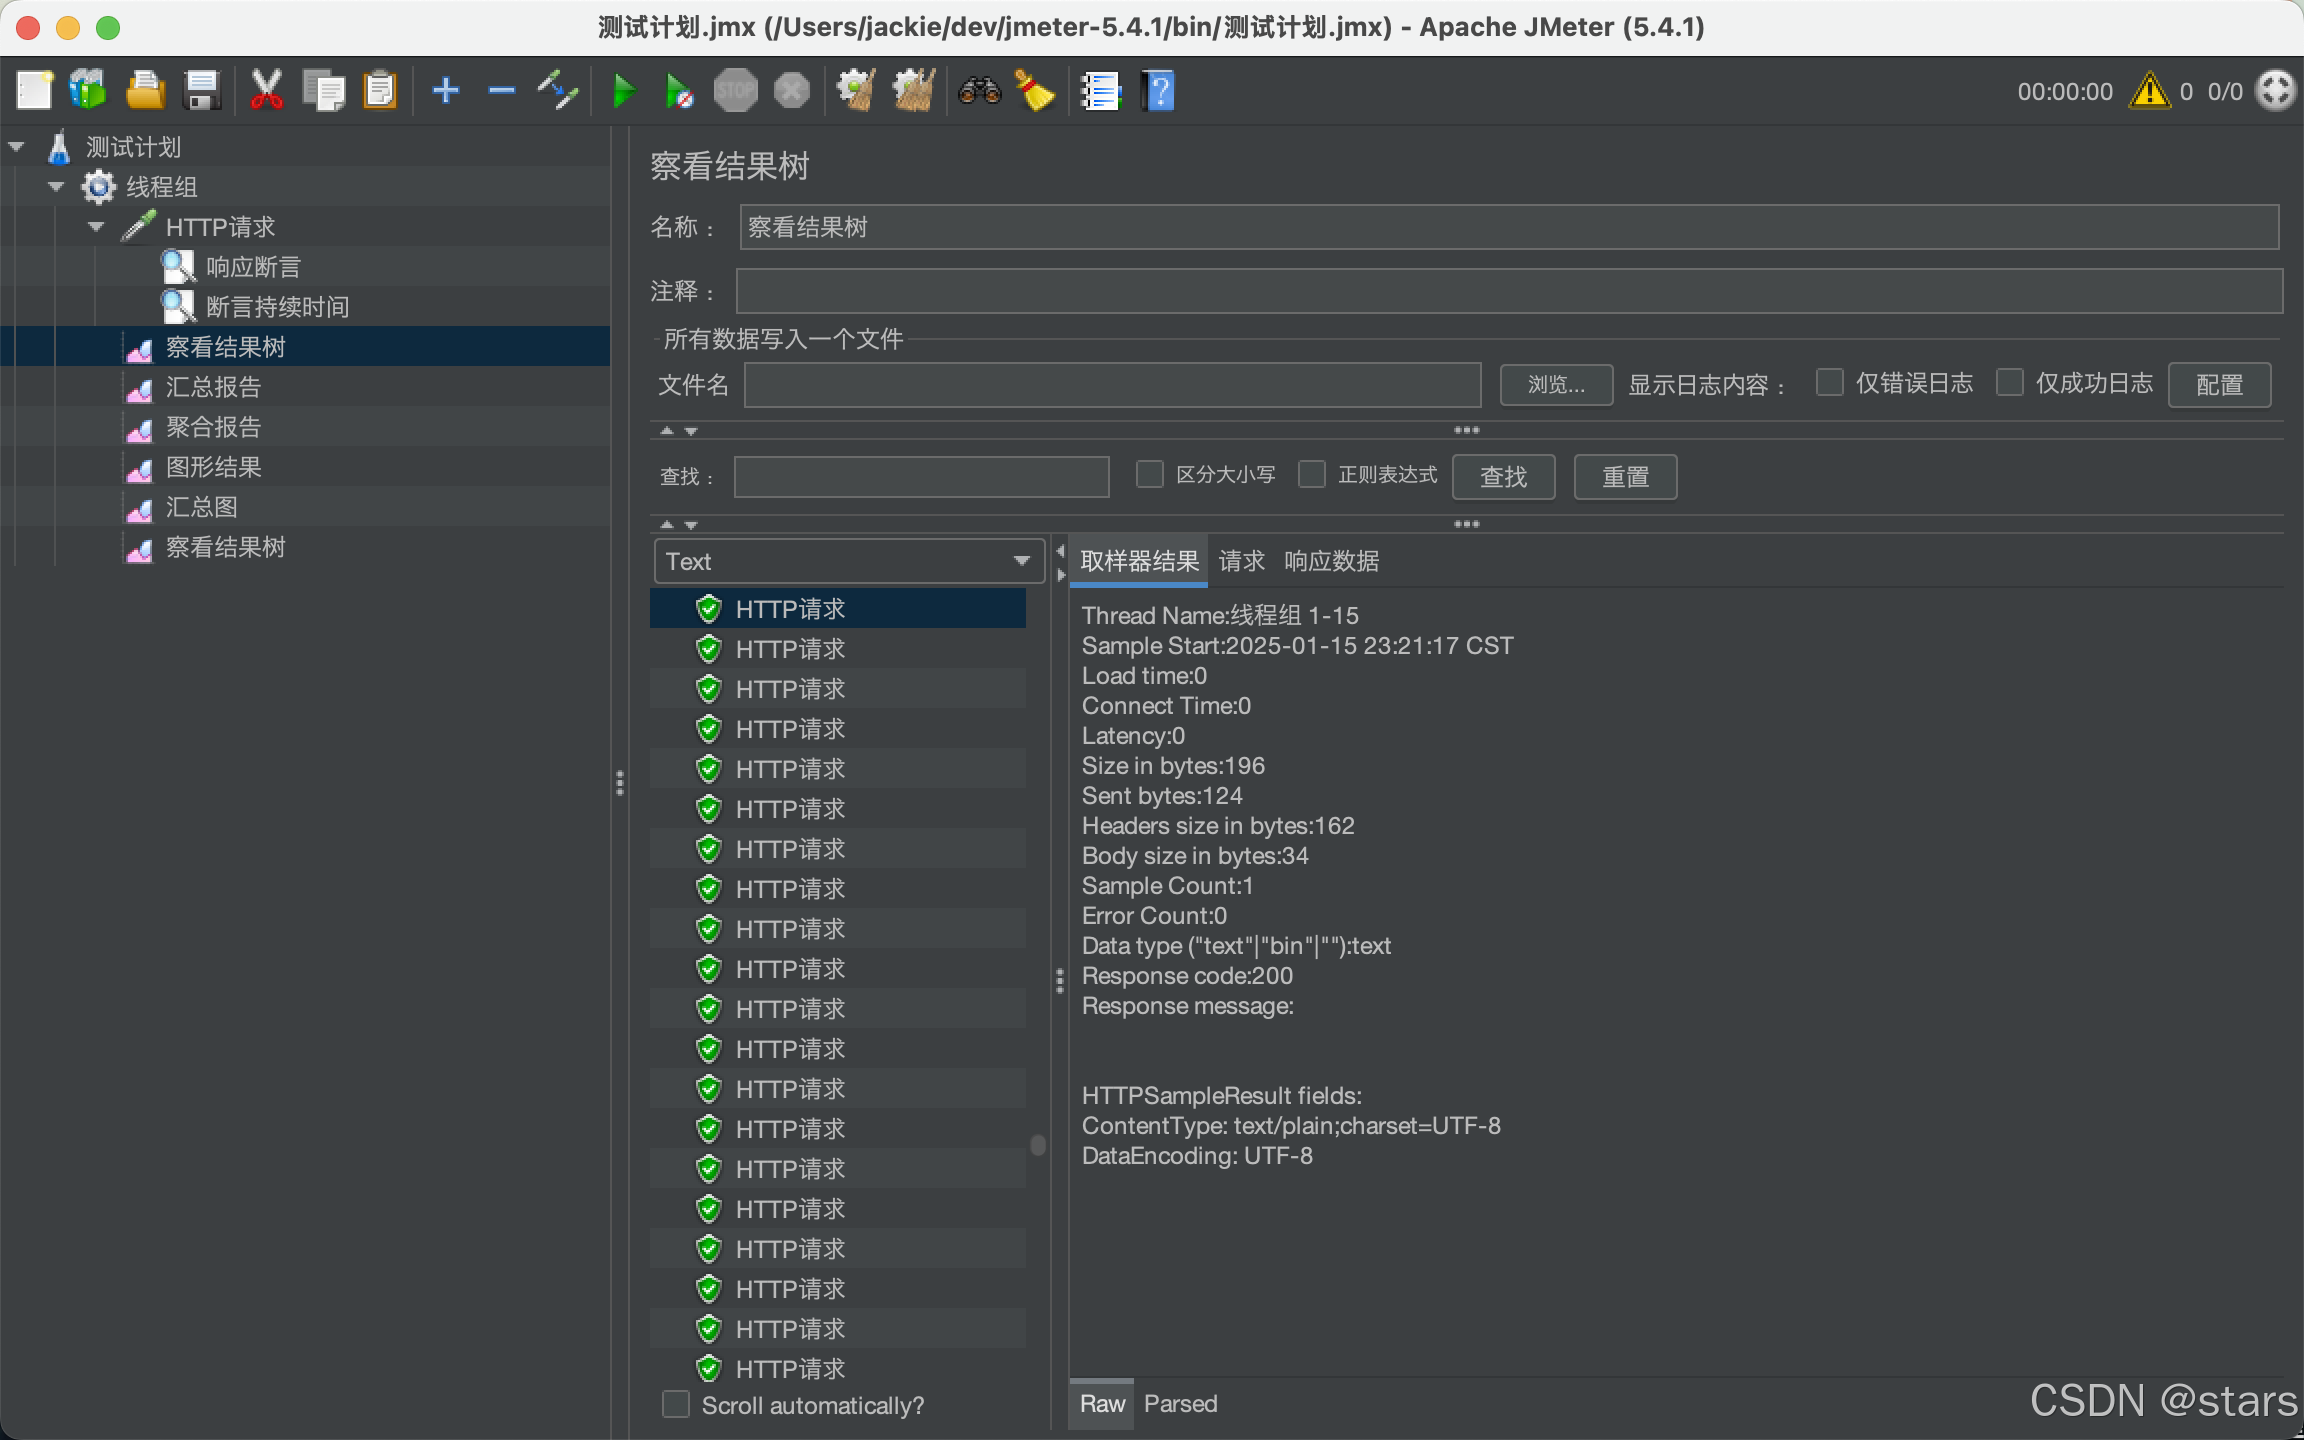
Task: Clear all results with double broom icon
Action: [x=913, y=91]
